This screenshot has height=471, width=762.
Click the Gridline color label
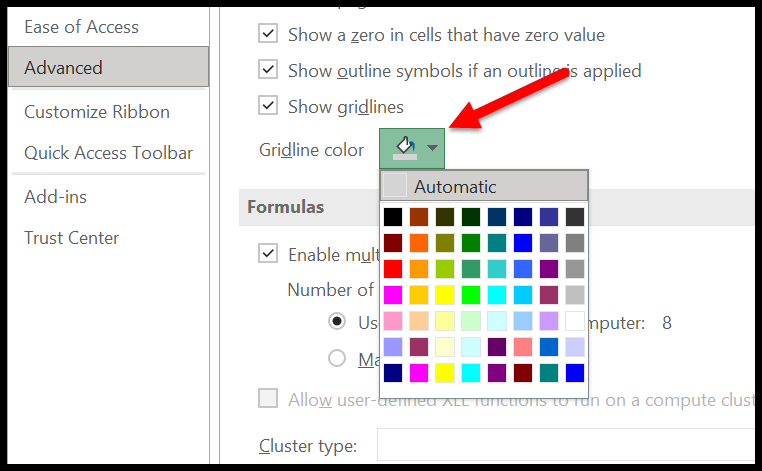312,150
